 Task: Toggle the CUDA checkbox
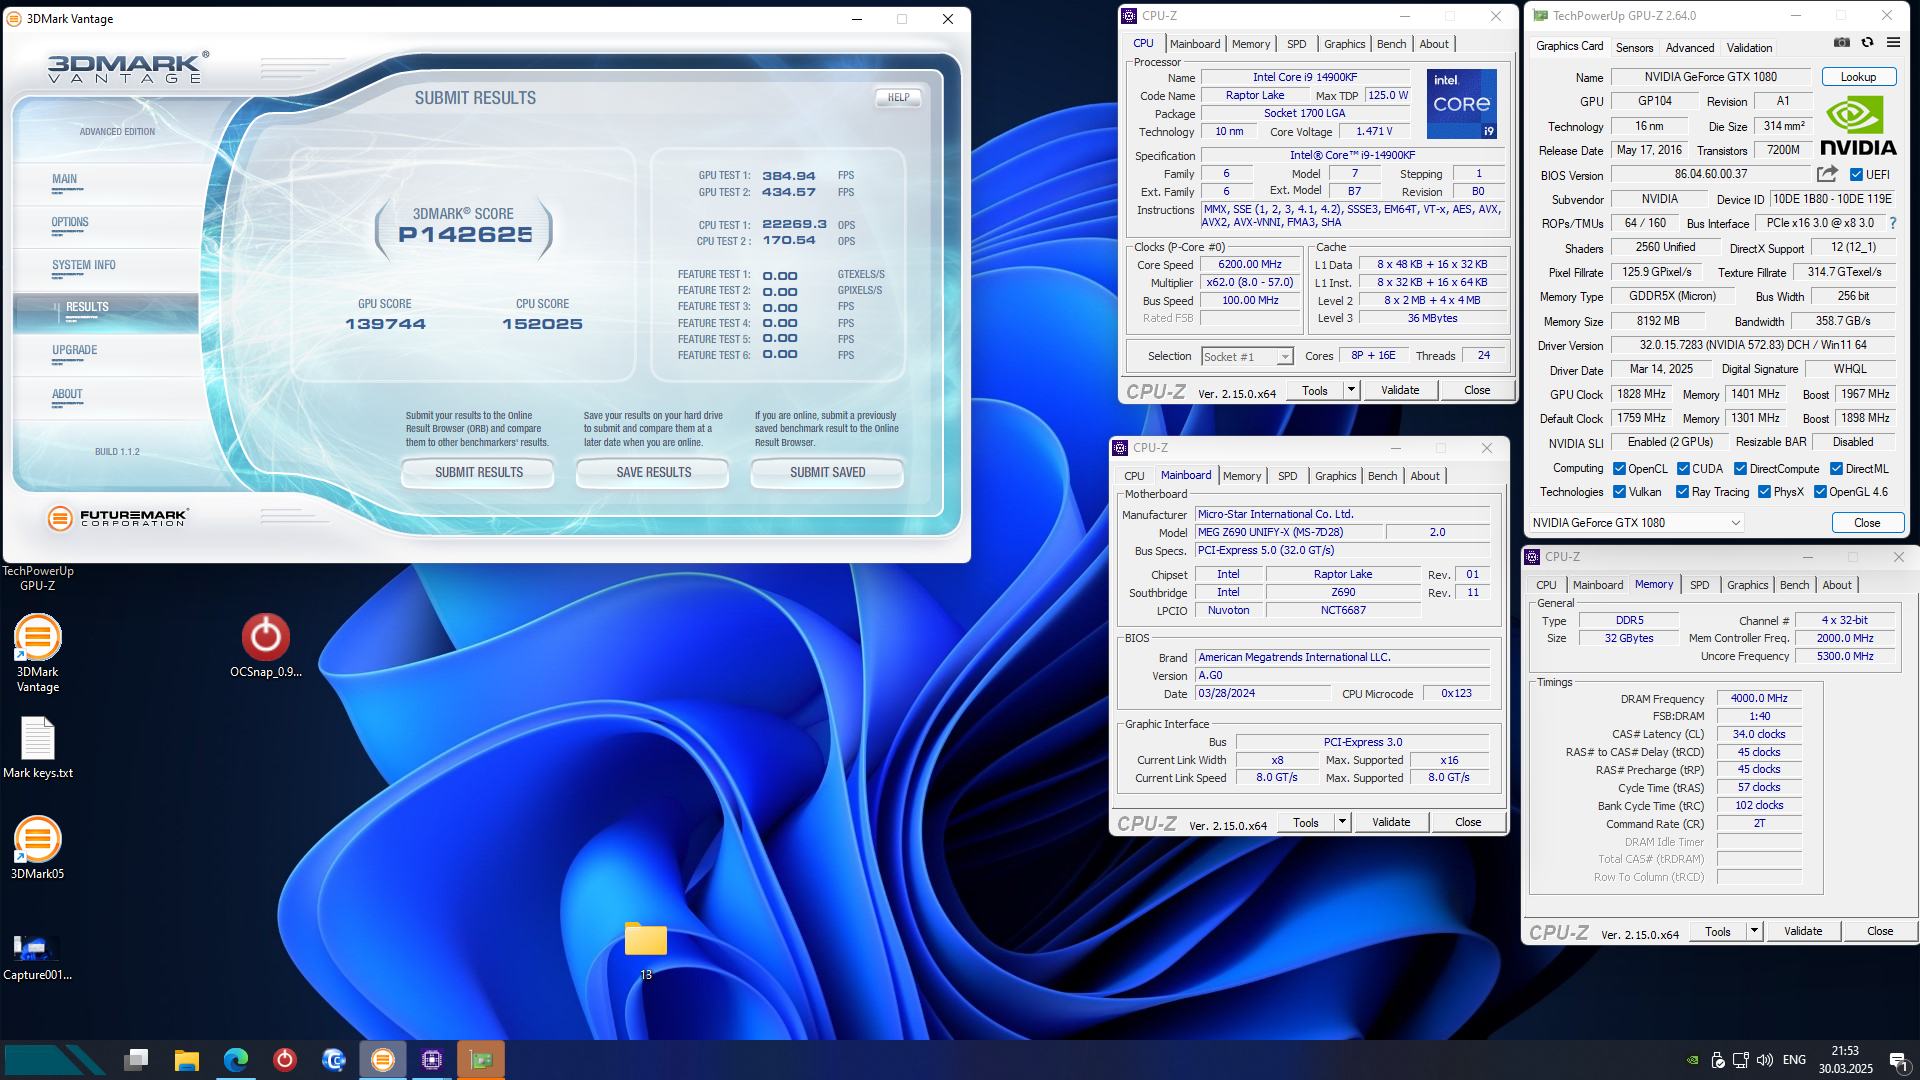click(1683, 468)
